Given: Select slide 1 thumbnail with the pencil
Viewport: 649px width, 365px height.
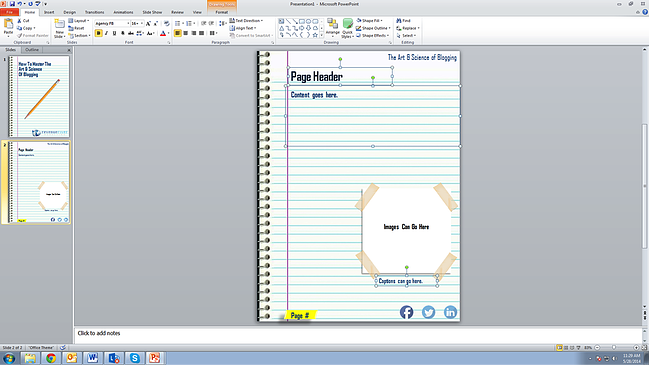Looking at the screenshot, I should point(39,96).
